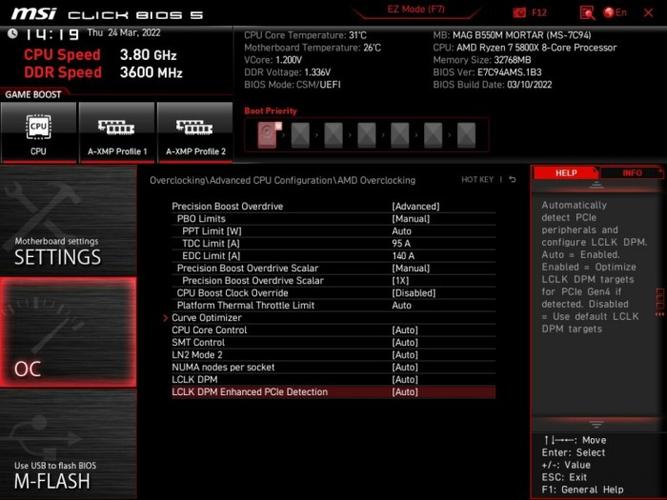Click the Boot Priority heading
This screenshot has height=500, width=667.
click(x=270, y=111)
